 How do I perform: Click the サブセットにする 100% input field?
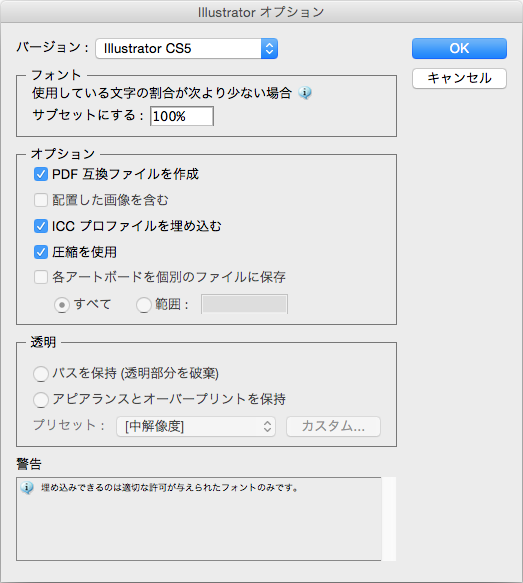click(x=182, y=116)
